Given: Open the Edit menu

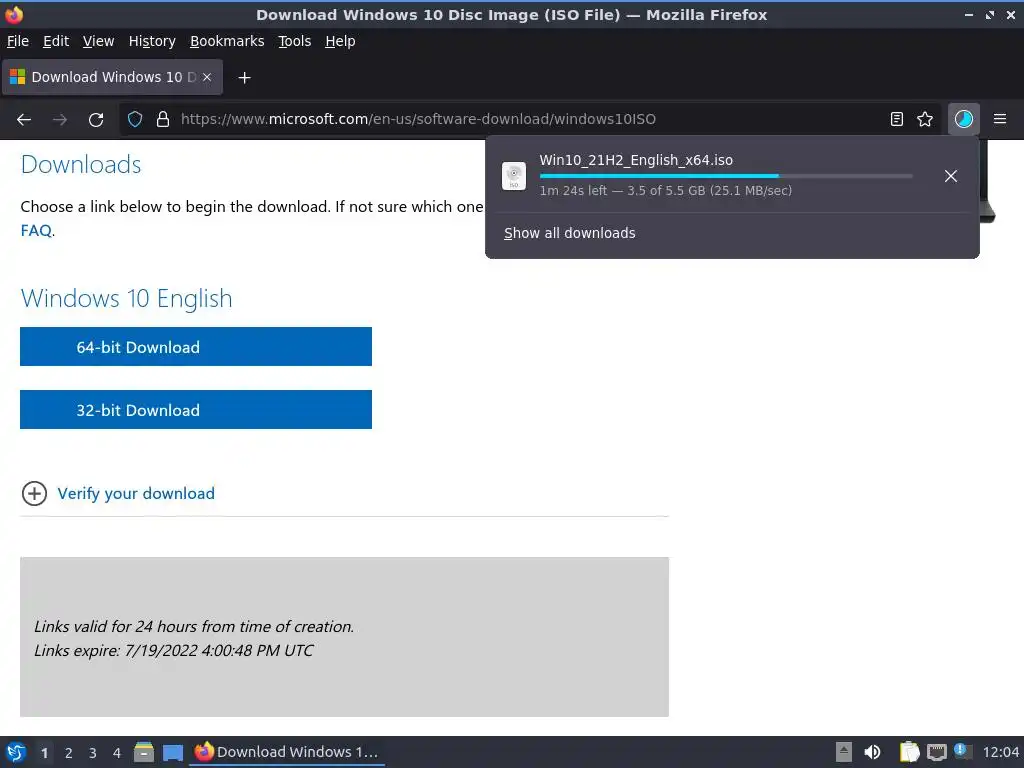Looking at the screenshot, I should (x=56, y=41).
